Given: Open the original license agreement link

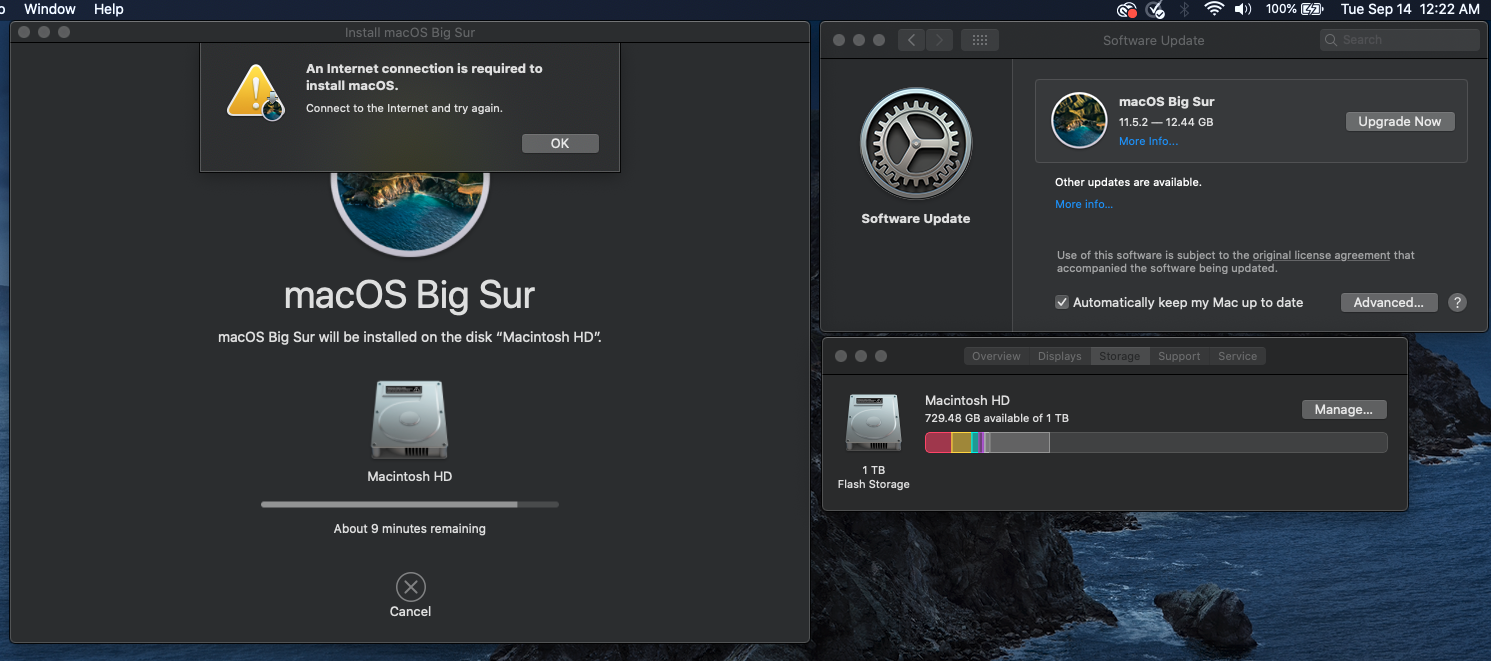Looking at the screenshot, I should [x=1321, y=255].
